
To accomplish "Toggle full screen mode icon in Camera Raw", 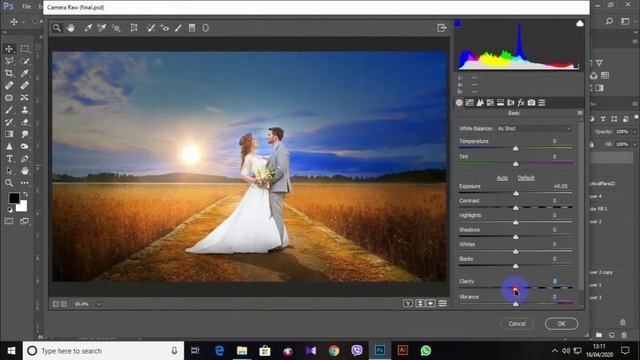I will [442, 28].
